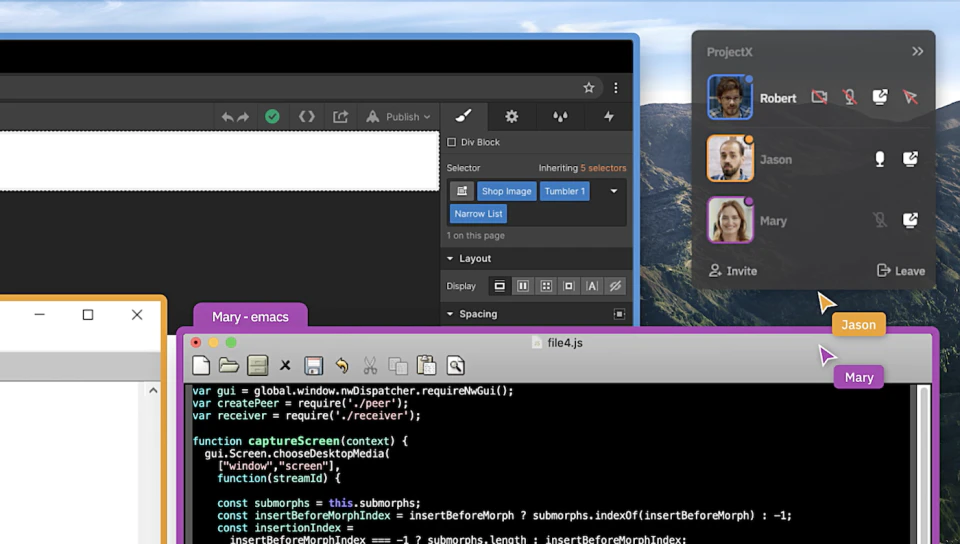Screen dimensions: 960x544
Task: Select flex display option
Action: click(523, 286)
